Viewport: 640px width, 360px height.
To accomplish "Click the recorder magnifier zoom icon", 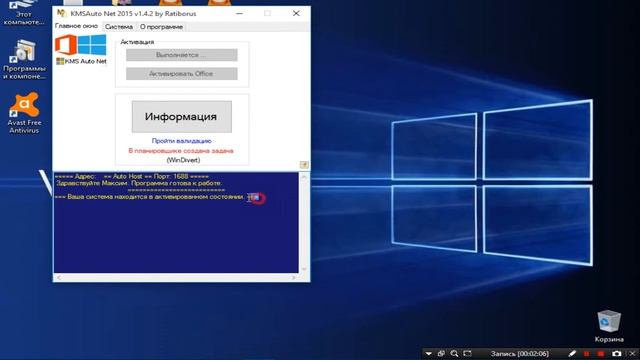I will [x=454, y=353].
